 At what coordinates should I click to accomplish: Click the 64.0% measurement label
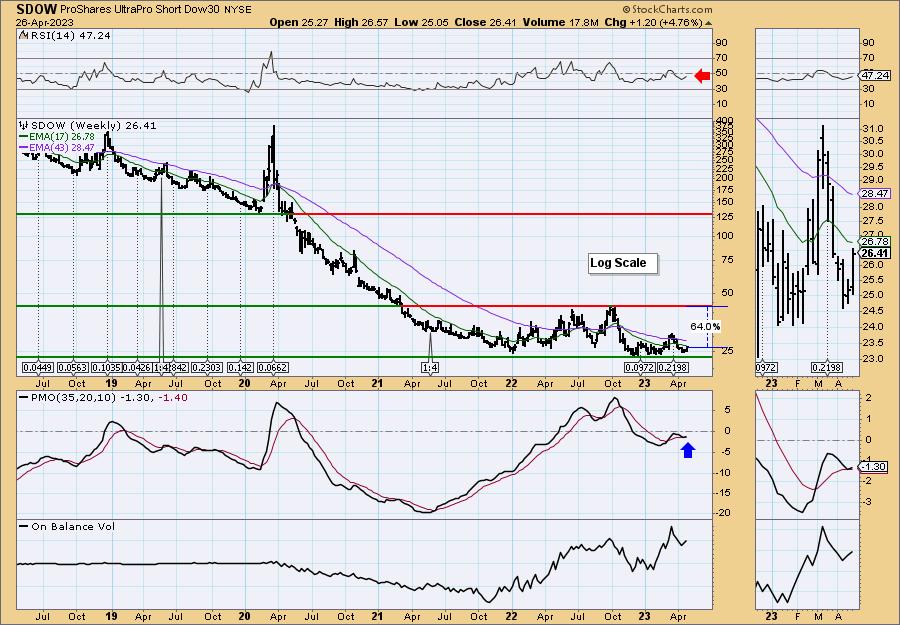click(x=705, y=326)
